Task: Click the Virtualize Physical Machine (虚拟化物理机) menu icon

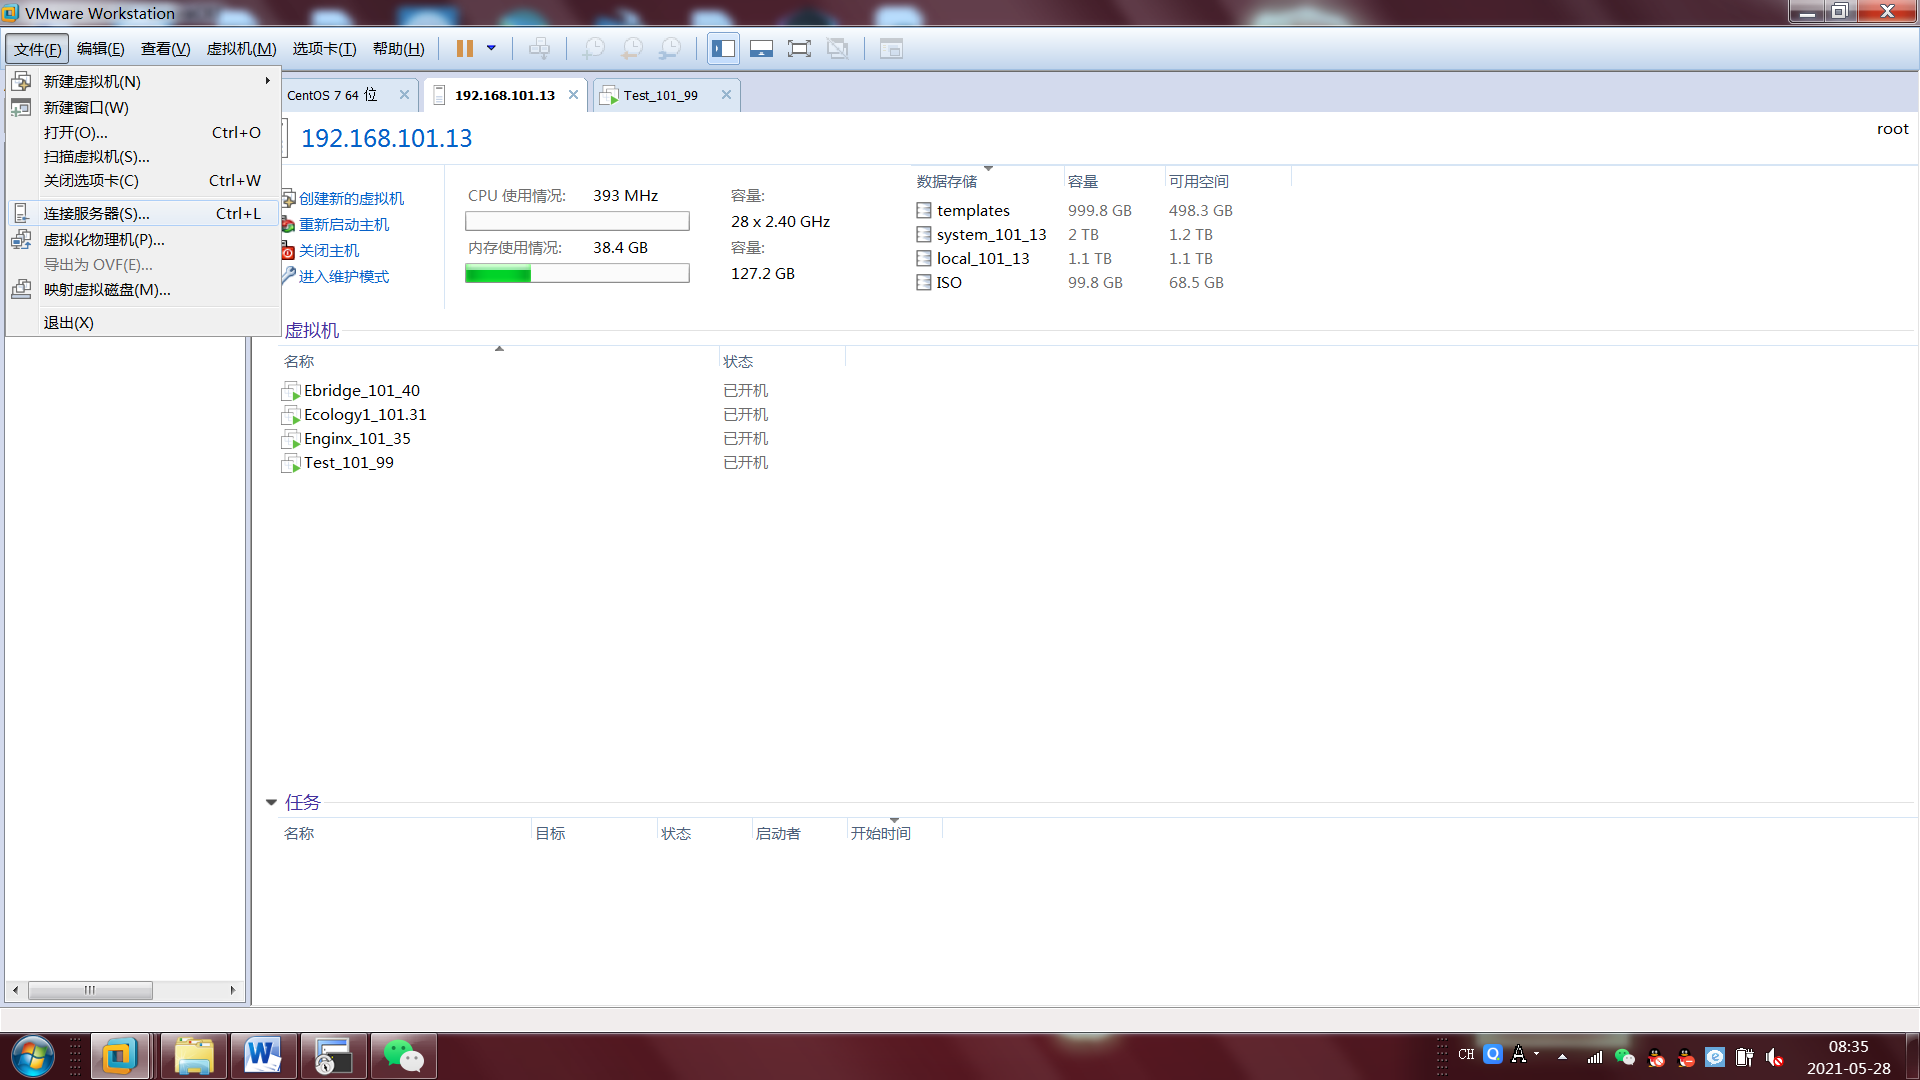Action: click(x=21, y=240)
